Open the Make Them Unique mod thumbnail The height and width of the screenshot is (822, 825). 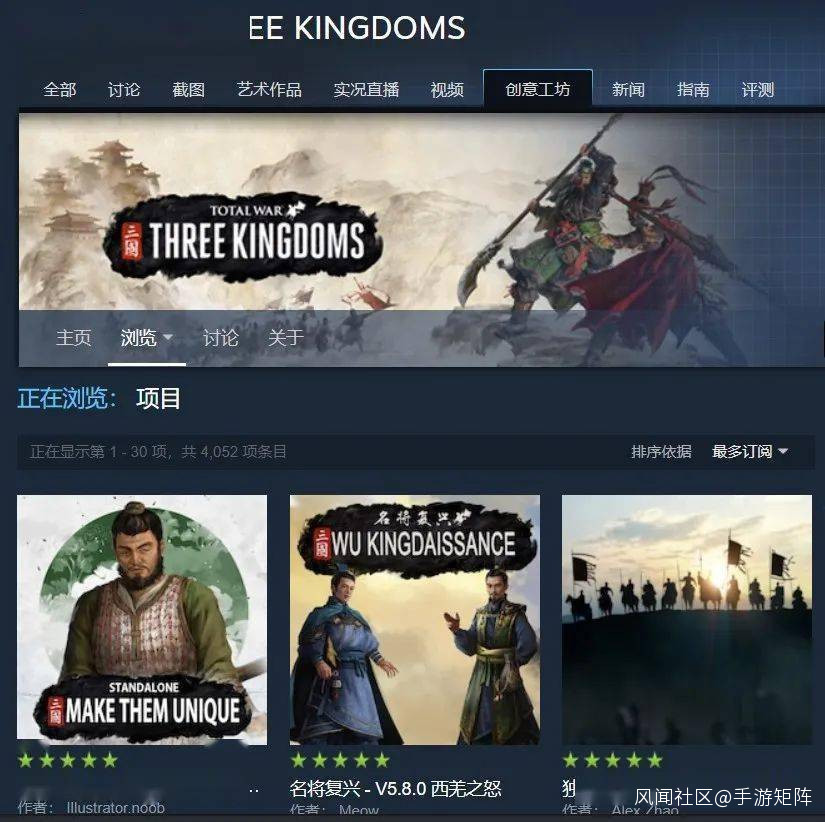pyautogui.click(x=142, y=619)
